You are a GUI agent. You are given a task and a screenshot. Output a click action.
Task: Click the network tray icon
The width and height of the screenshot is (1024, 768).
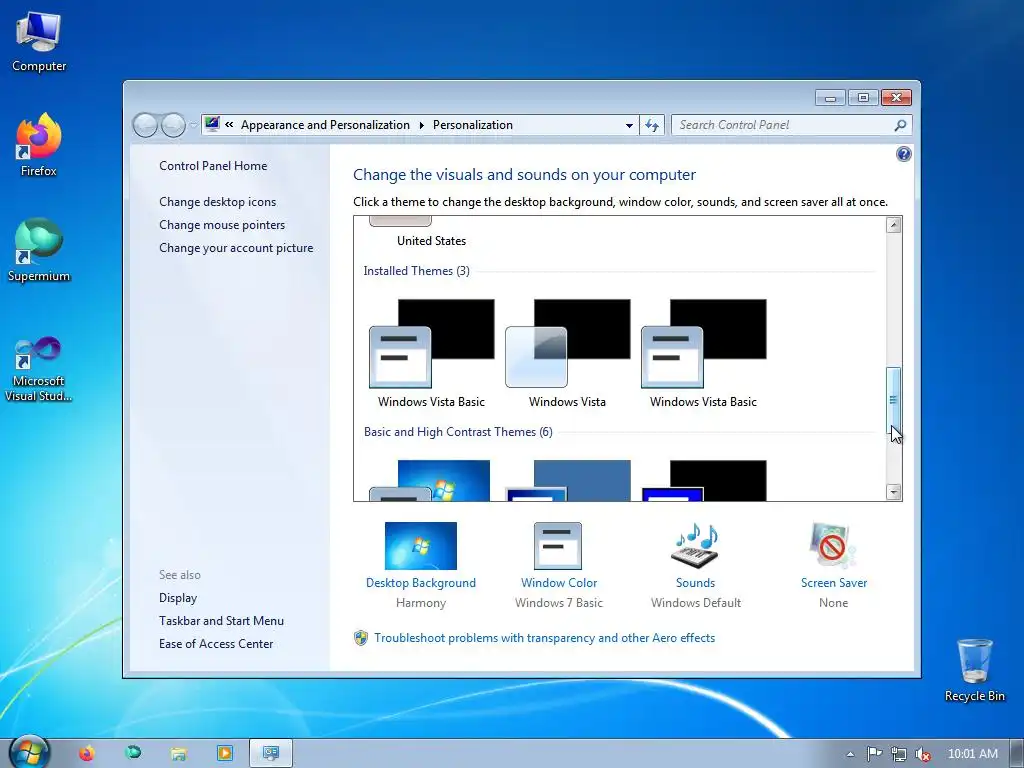(899, 754)
